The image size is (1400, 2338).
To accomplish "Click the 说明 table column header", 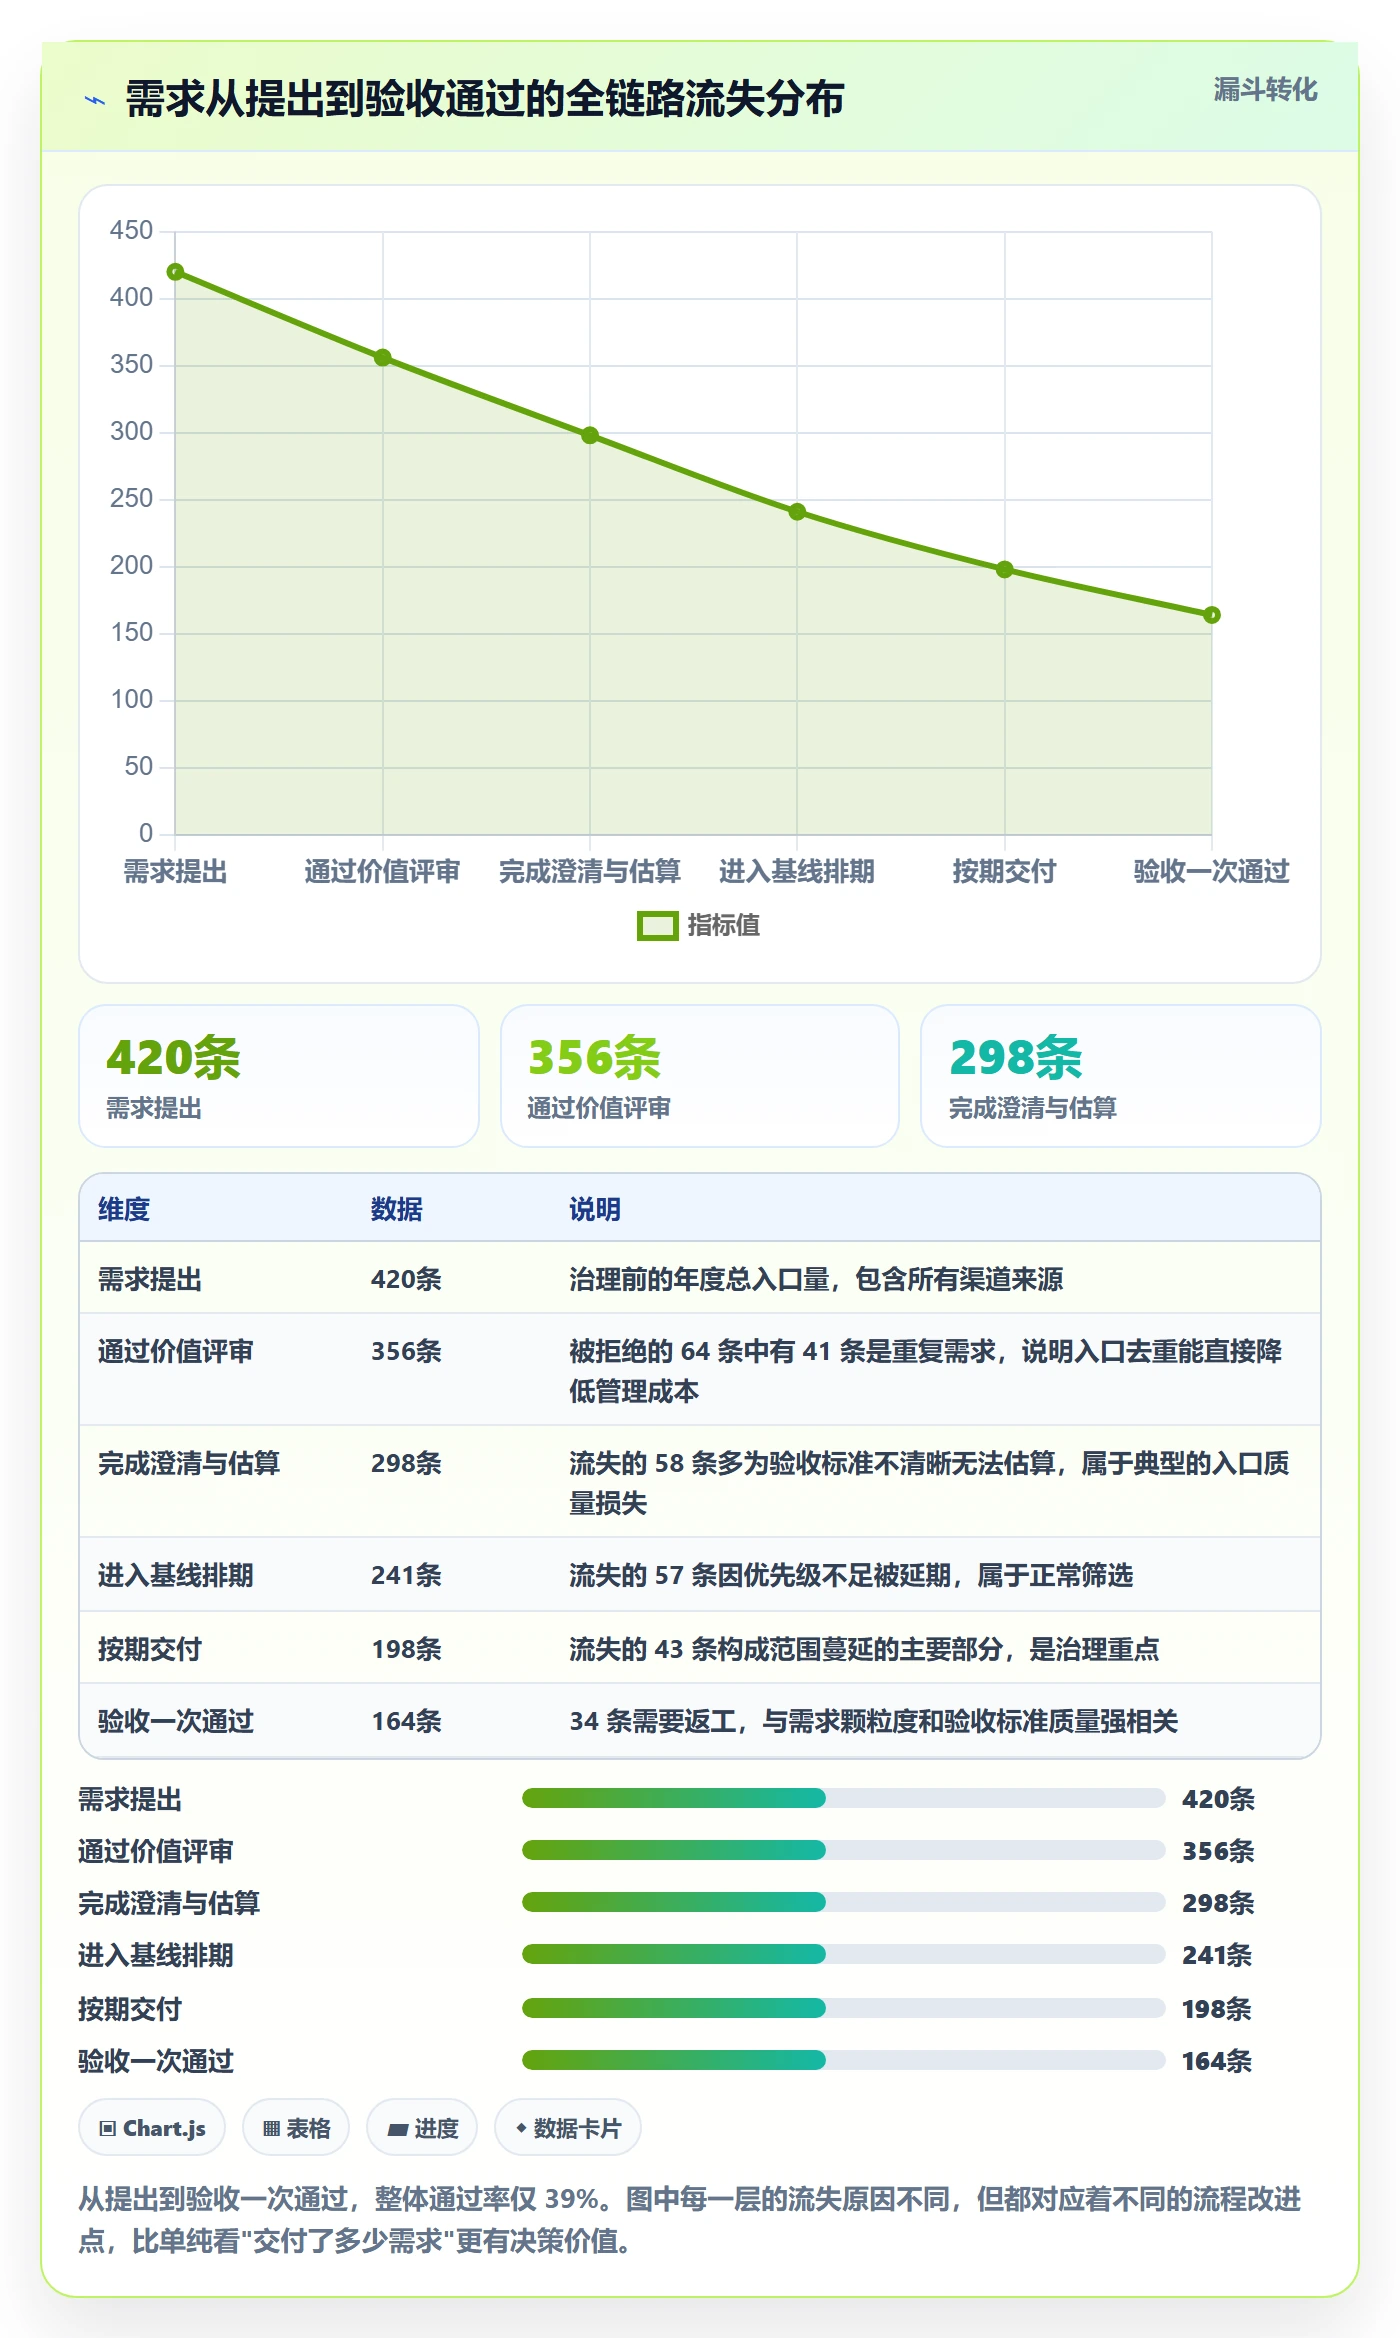I will click(x=595, y=1209).
